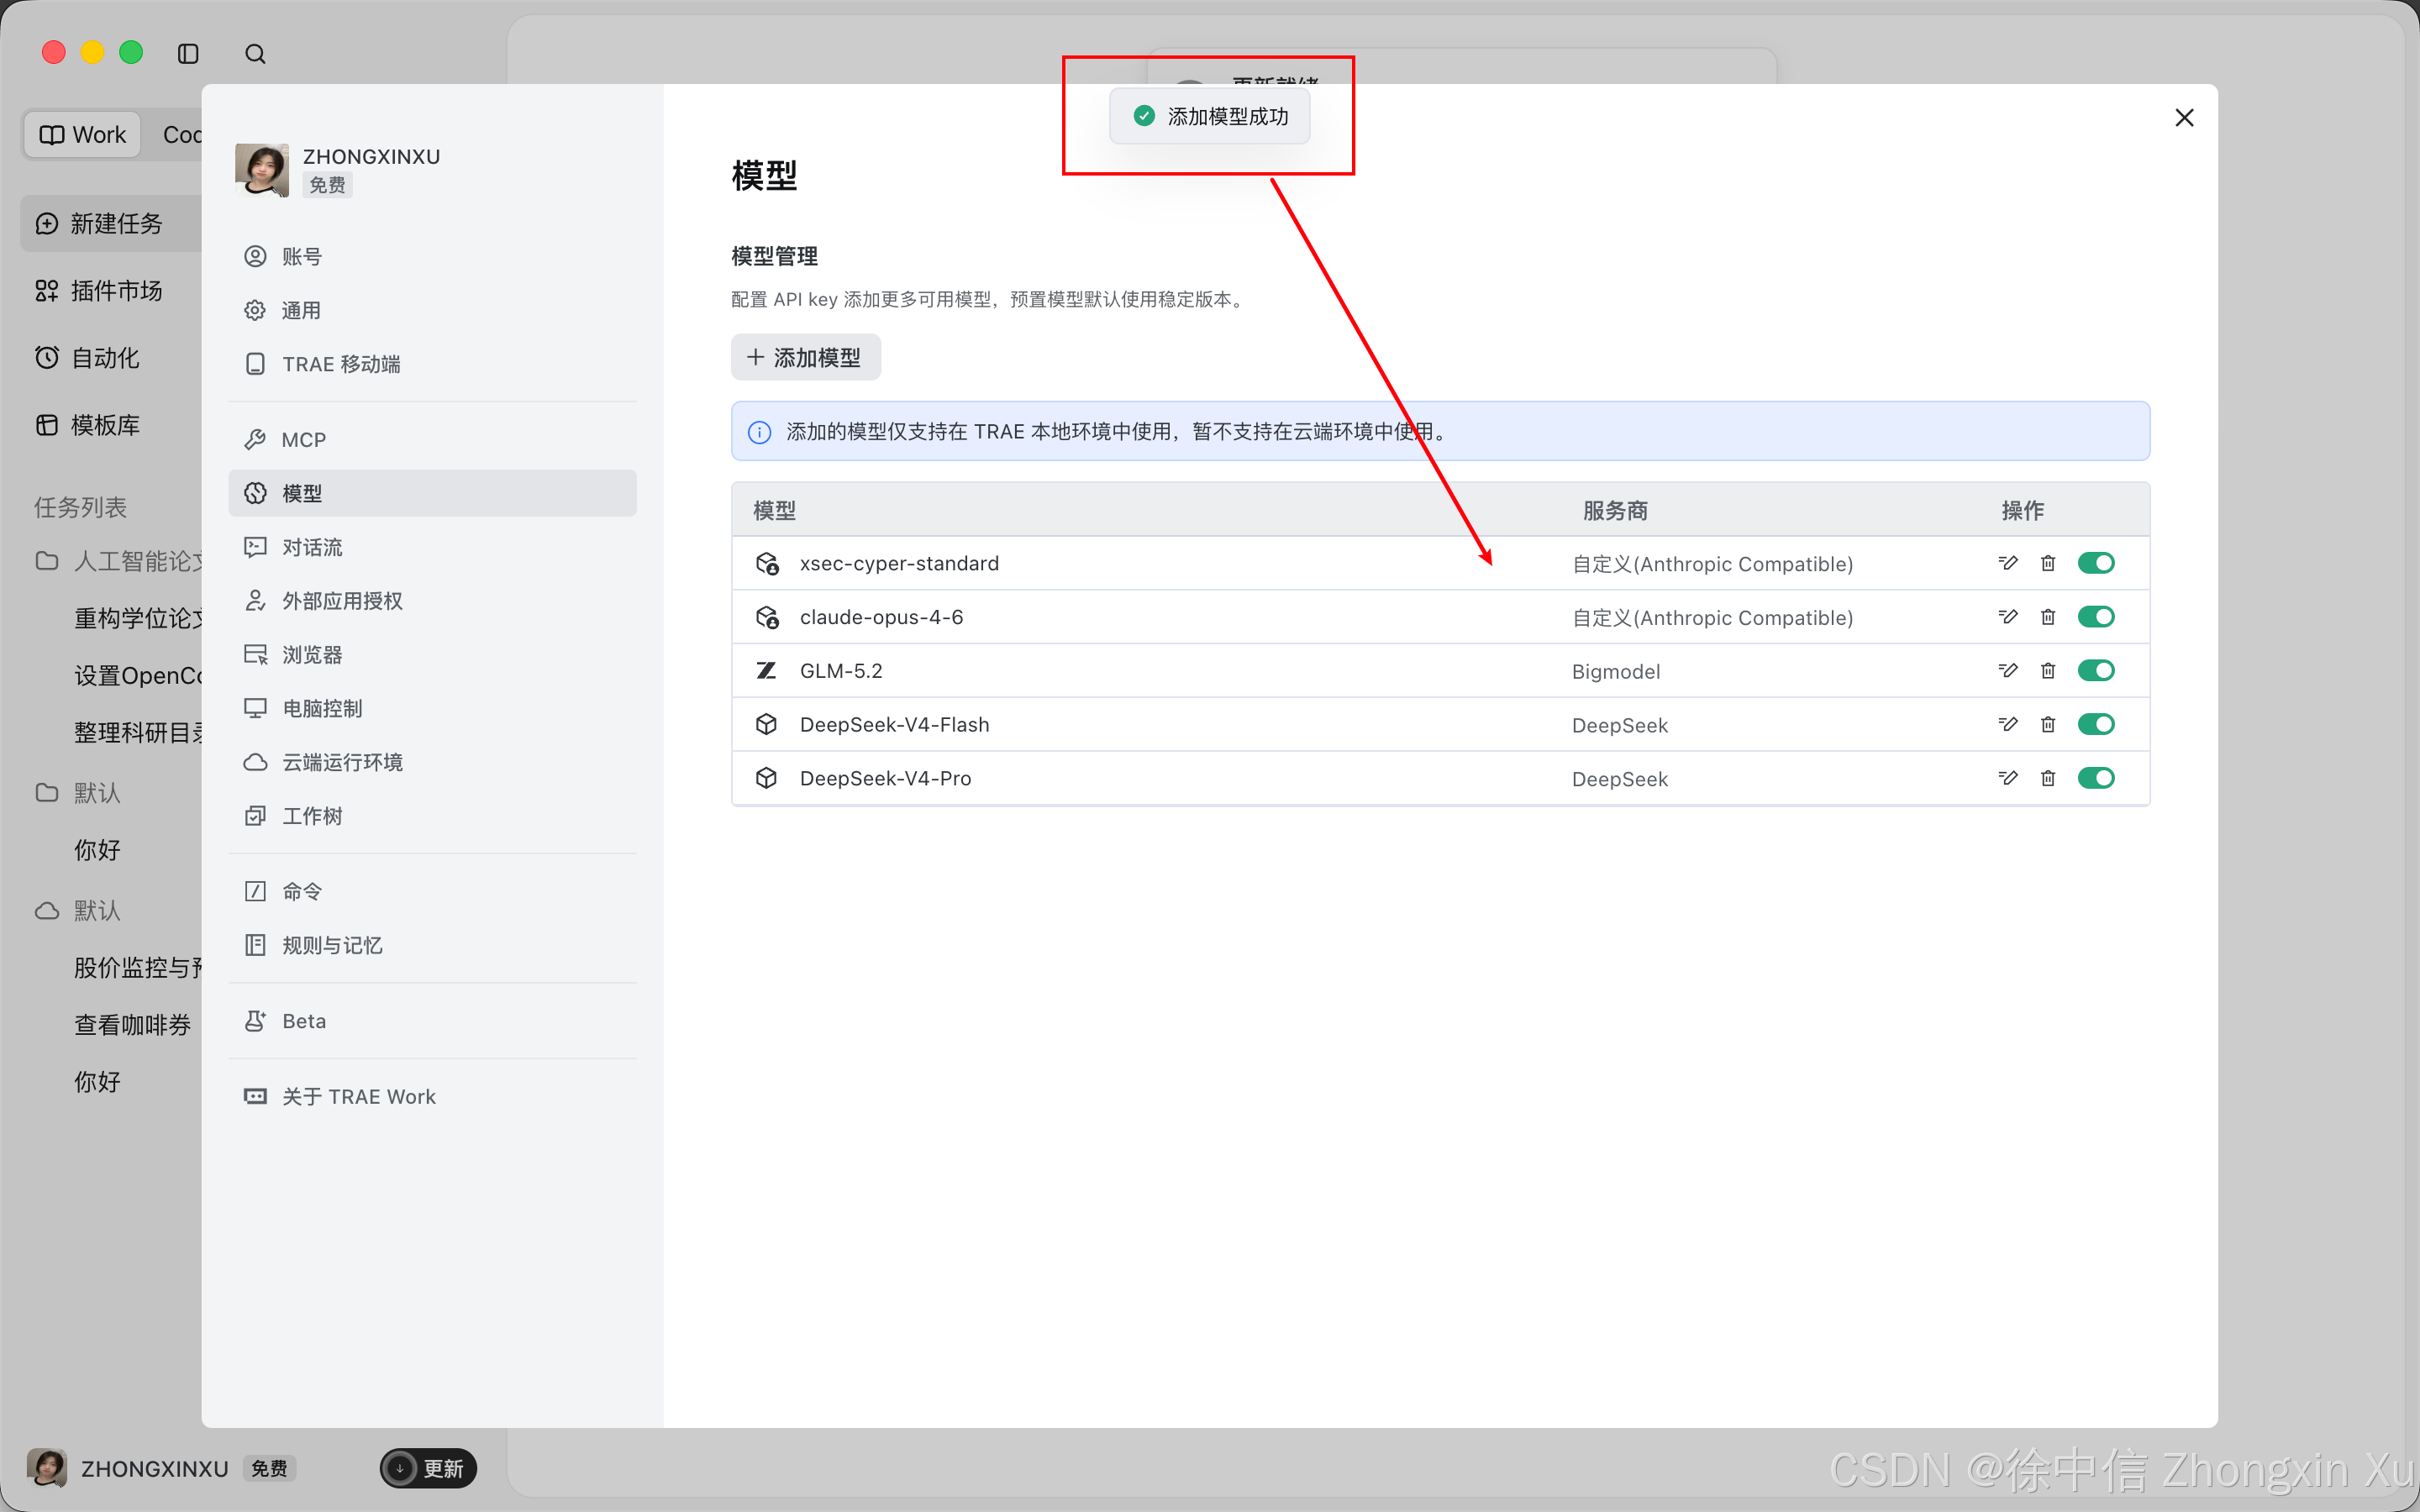Switch to the Work tab
The width and height of the screenshot is (2420, 1512).
coord(82,134)
